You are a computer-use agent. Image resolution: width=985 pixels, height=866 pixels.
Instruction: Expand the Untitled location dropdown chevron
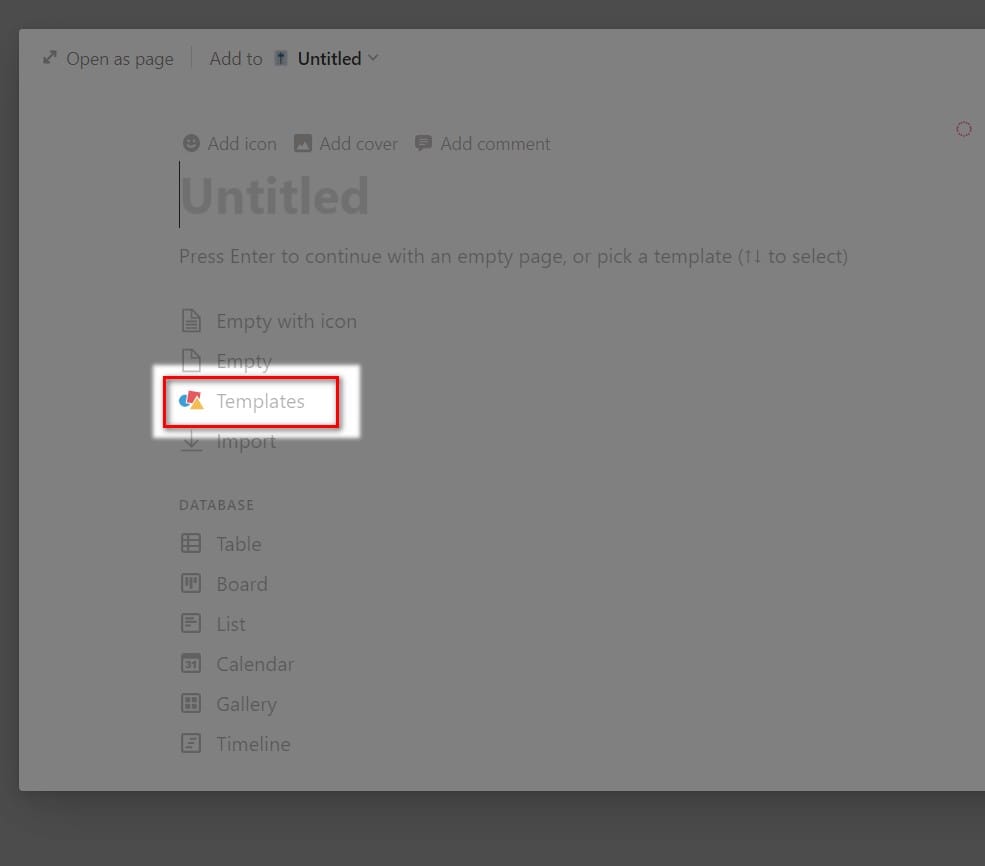click(373, 58)
